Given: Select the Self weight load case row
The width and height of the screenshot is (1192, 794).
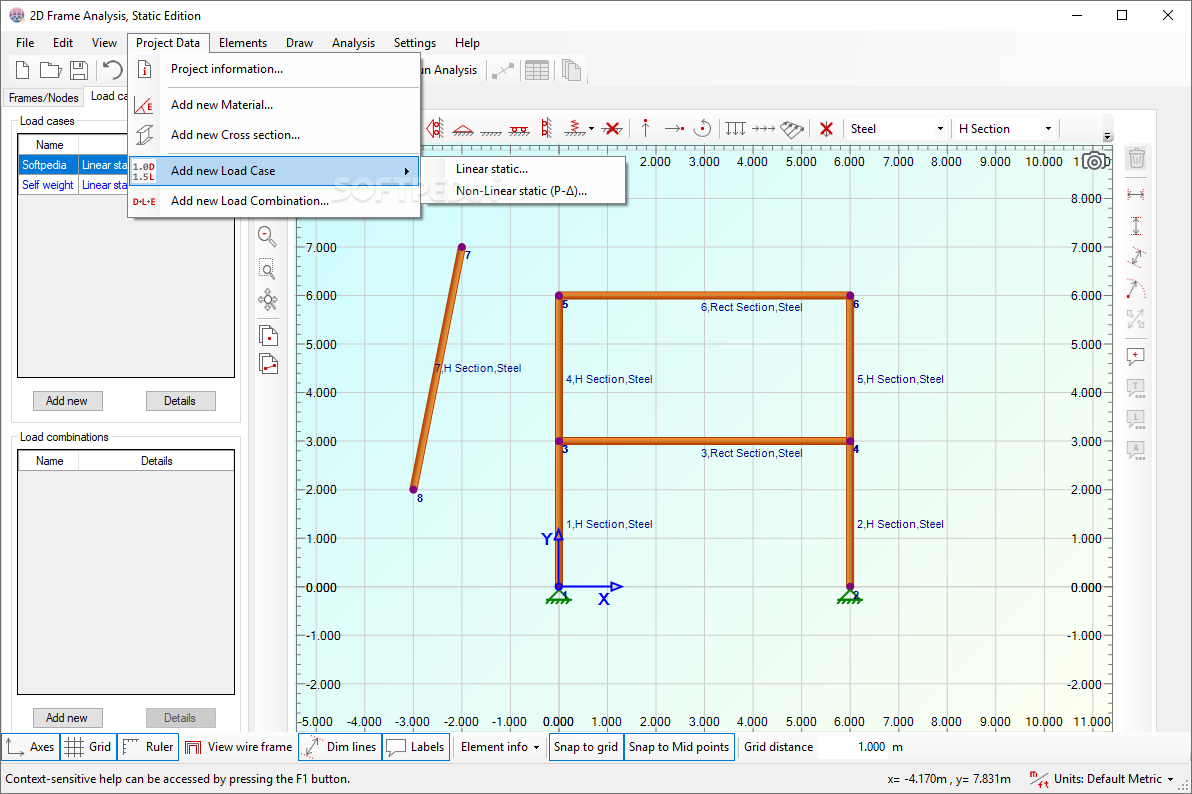Looking at the screenshot, I should click(74, 185).
